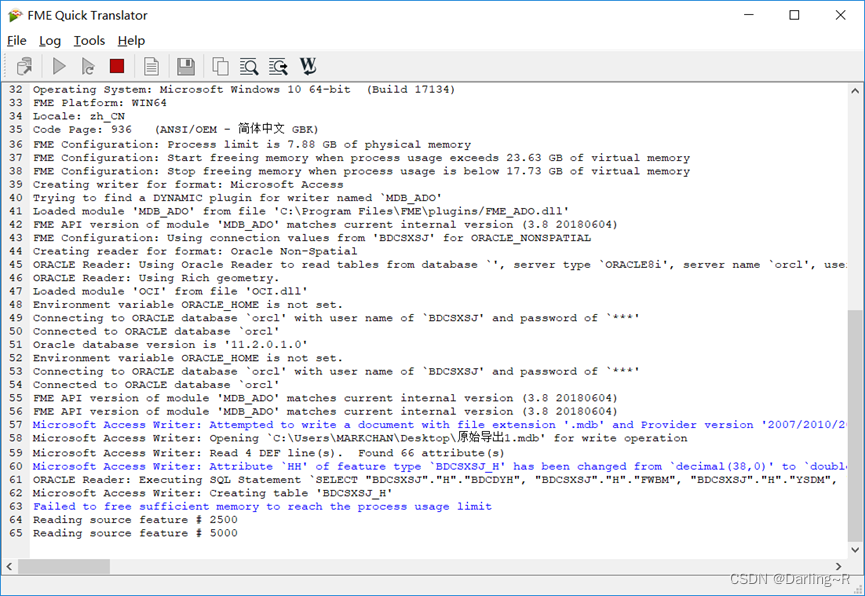The width and height of the screenshot is (865, 596).
Task: Copy log with the copy icon
Action: point(220,66)
